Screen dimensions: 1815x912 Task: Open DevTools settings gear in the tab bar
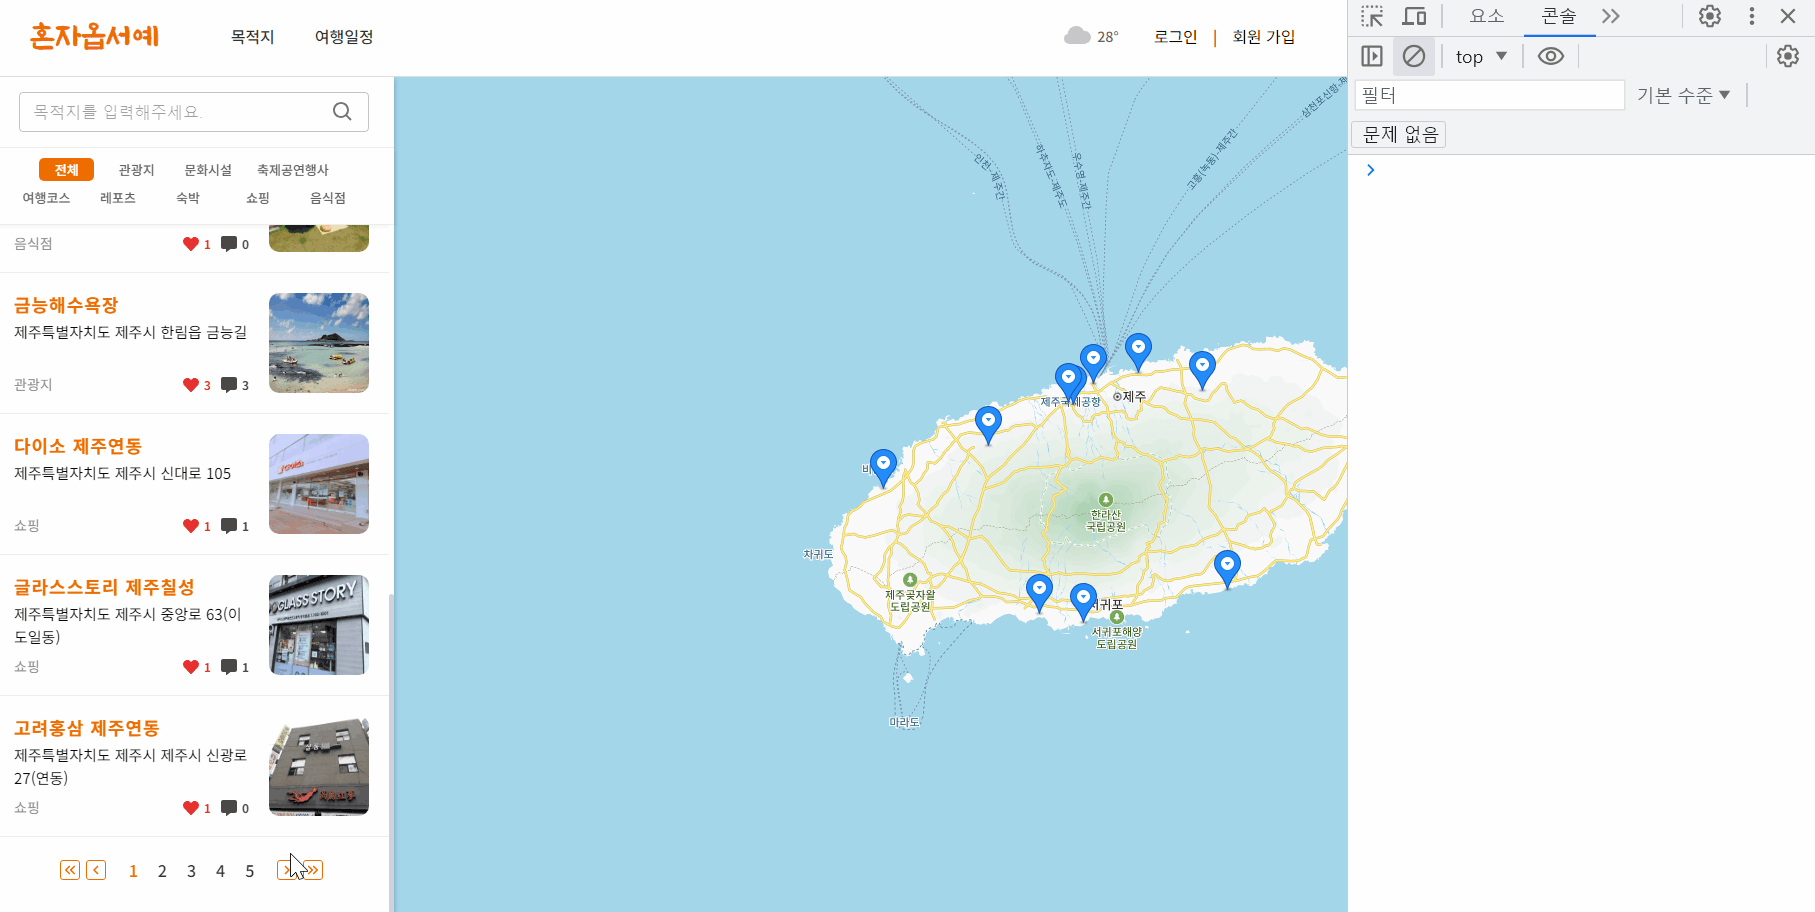pyautogui.click(x=1710, y=16)
